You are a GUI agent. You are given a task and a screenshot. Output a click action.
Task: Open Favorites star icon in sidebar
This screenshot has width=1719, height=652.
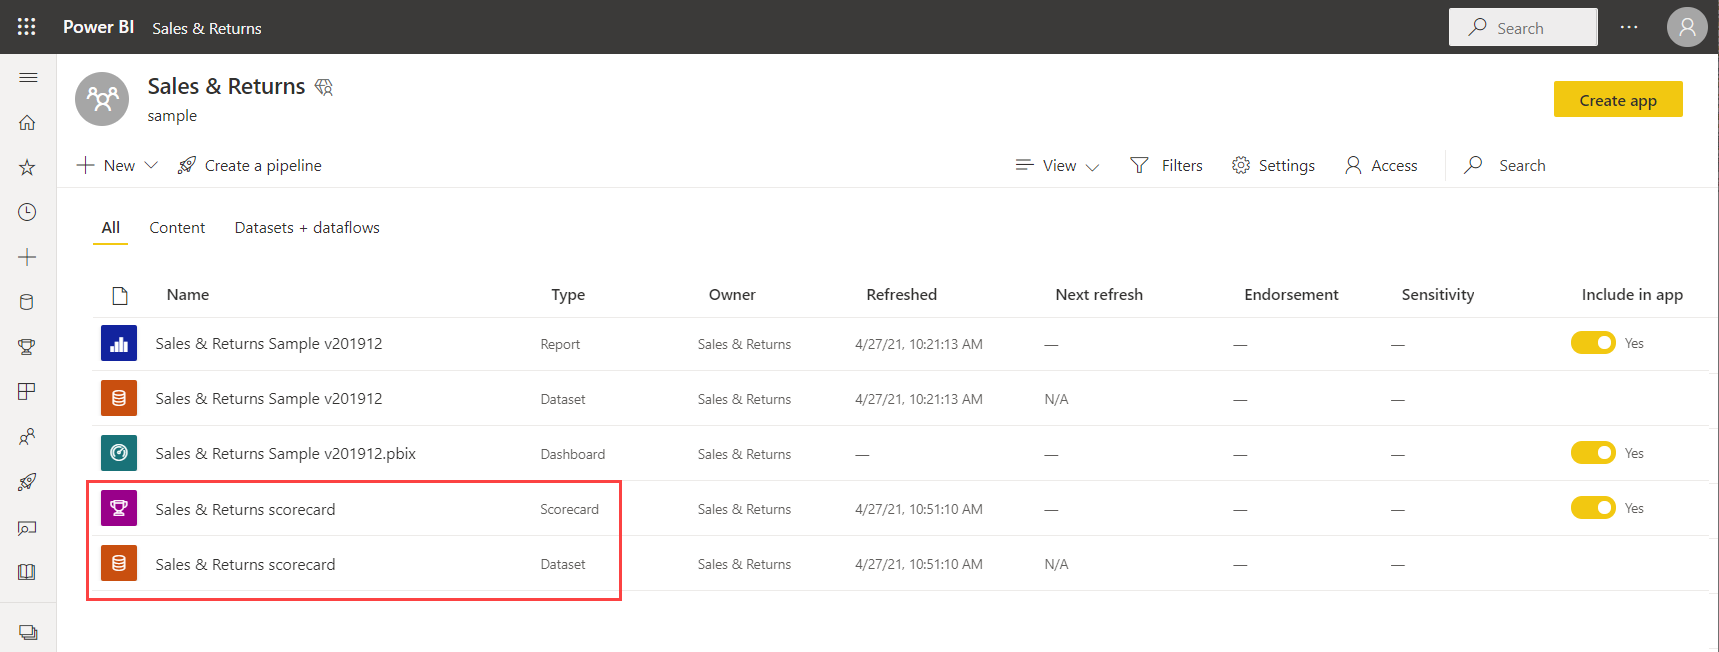click(x=27, y=168)
